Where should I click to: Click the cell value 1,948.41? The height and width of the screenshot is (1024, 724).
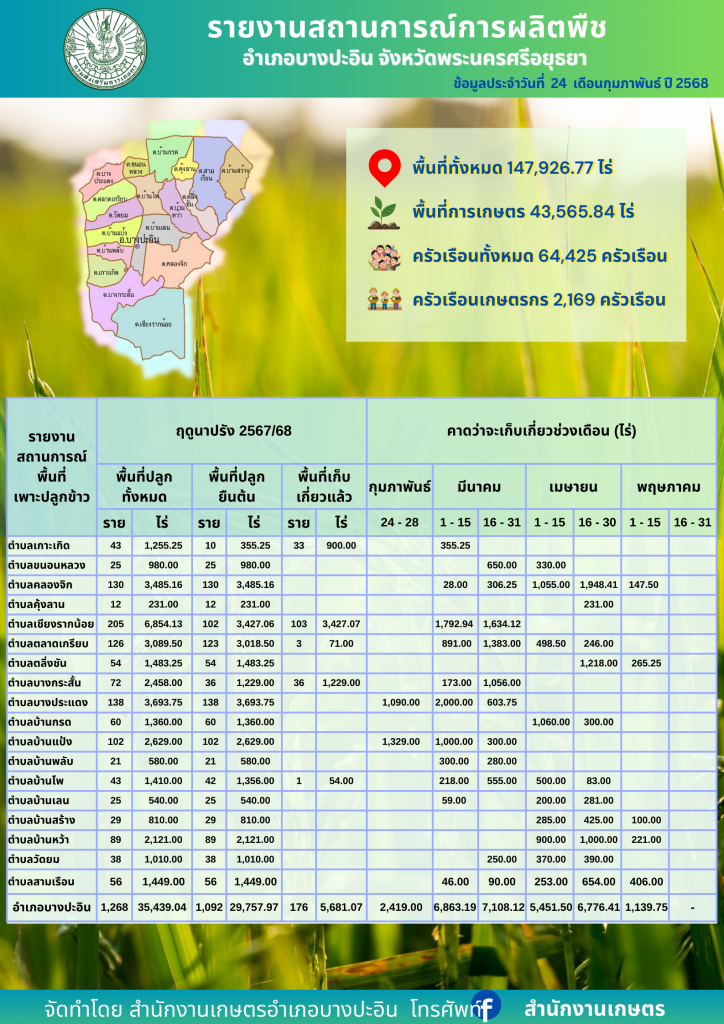[597, 584]
